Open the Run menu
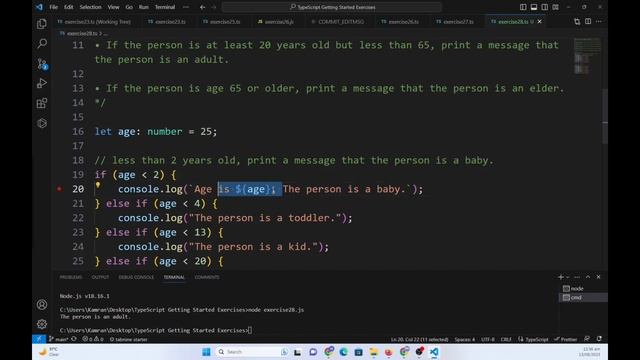The height and width of the screenshot is (360, 640). [144, 7]
